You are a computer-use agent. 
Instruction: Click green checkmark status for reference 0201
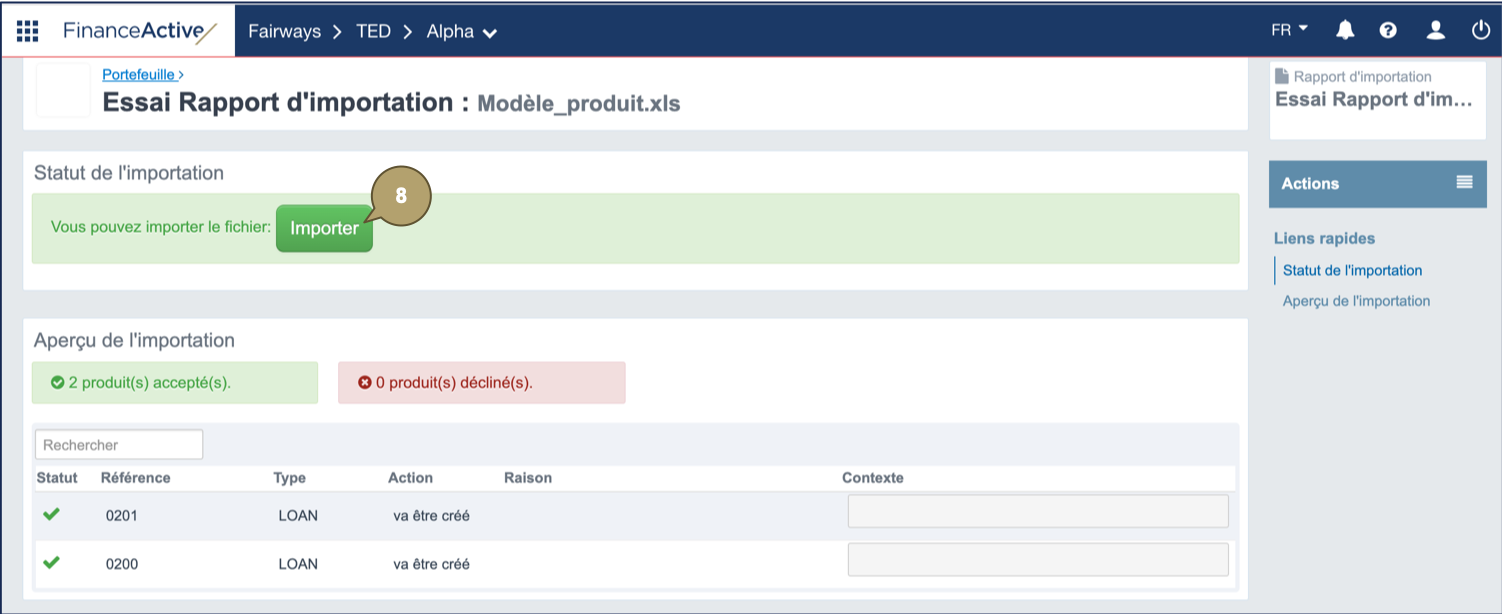(52, 514)
